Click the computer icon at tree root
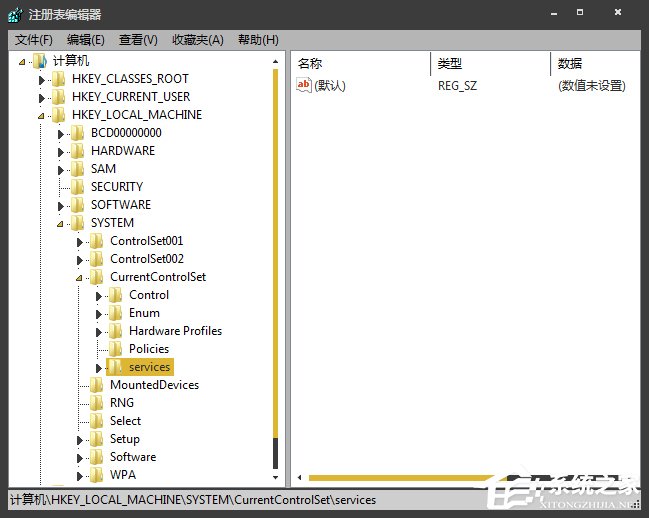Image resolution: width=649 pixels, height=518 pixels. point(40,61)
